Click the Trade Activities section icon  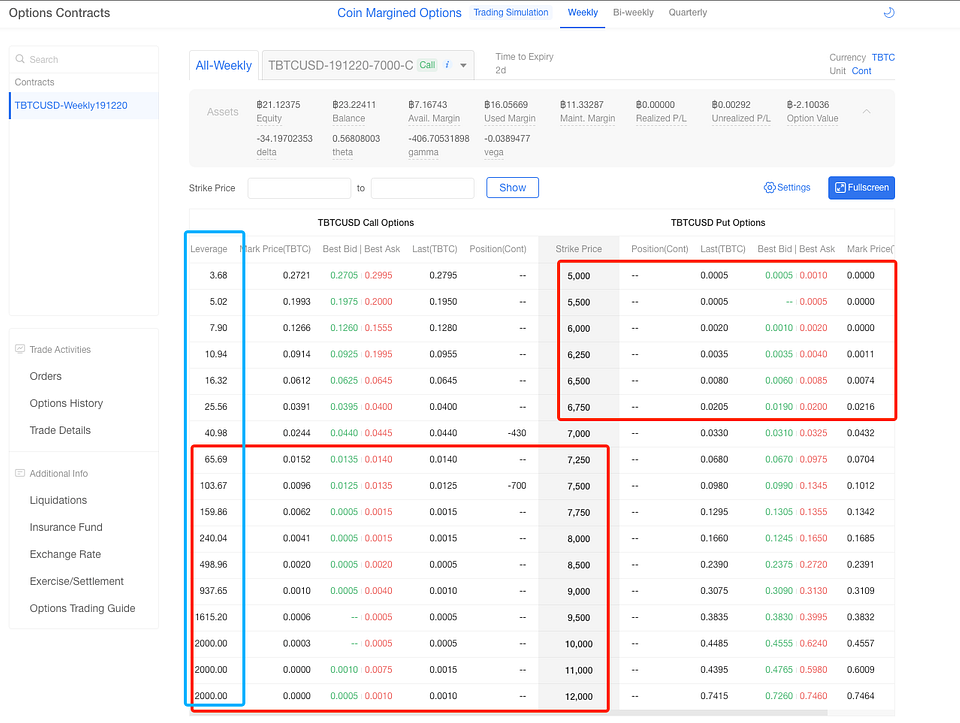click(x=20, y=349)
